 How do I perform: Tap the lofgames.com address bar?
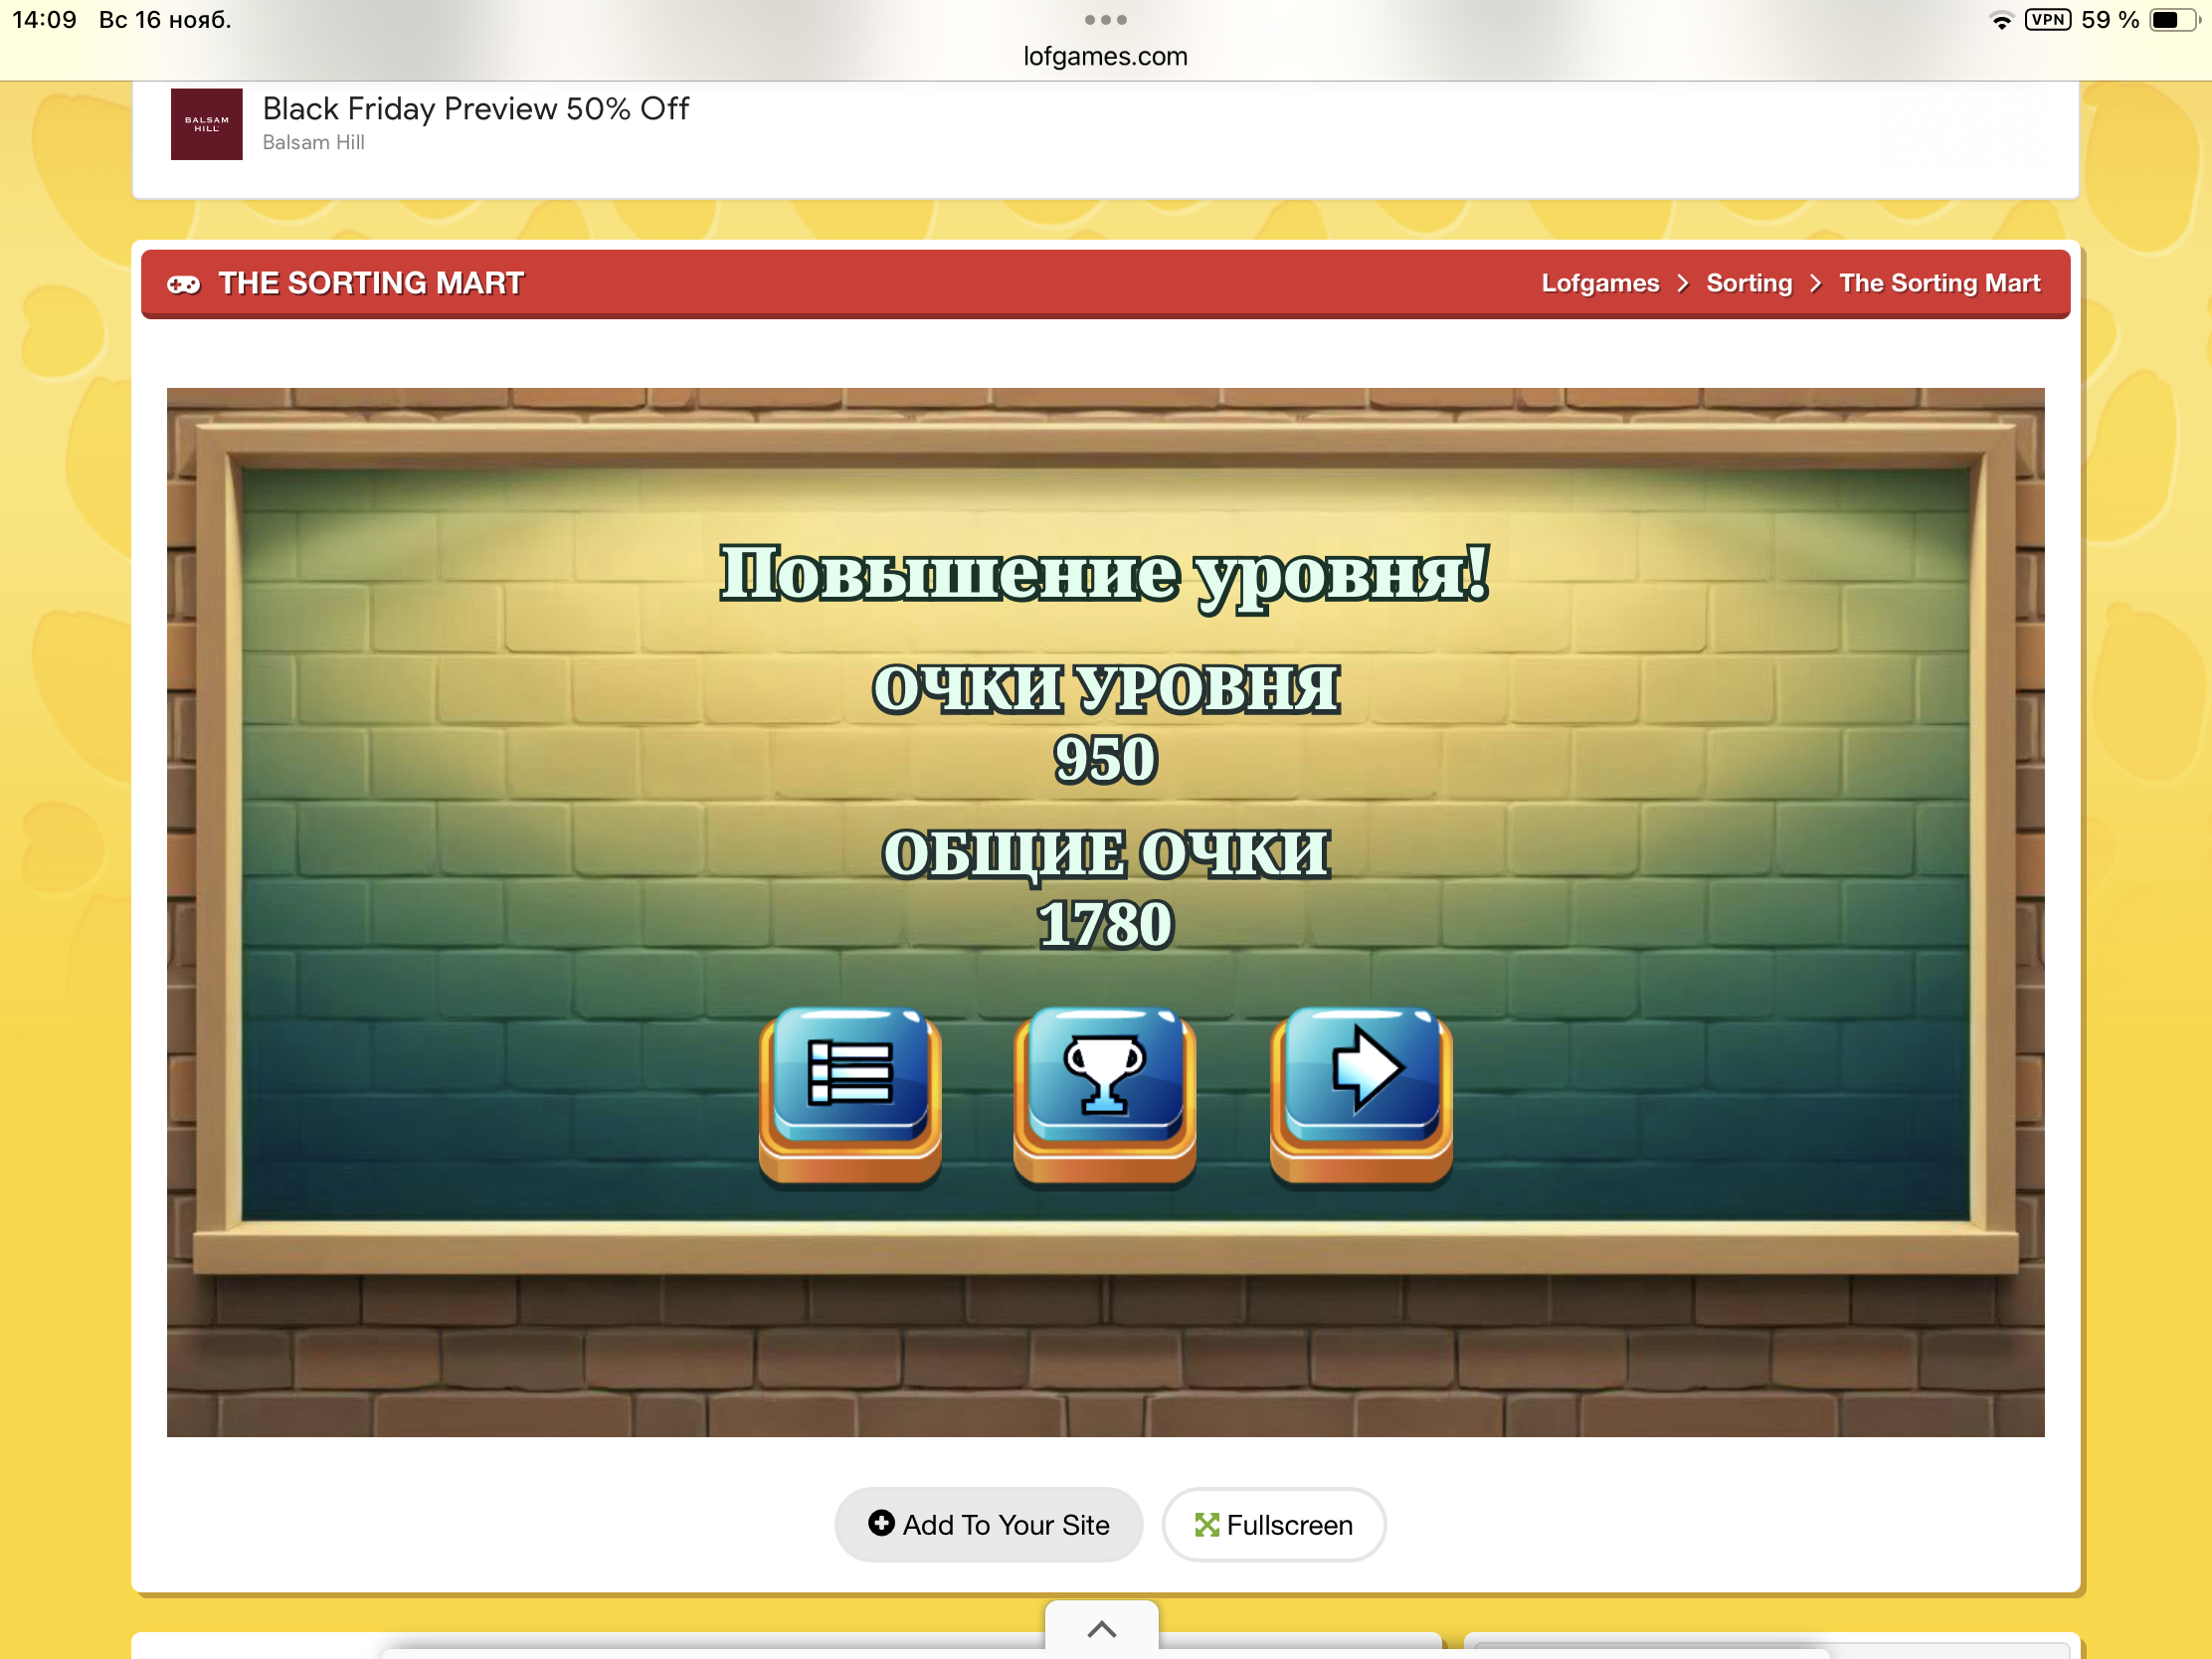coord(1105,57)
